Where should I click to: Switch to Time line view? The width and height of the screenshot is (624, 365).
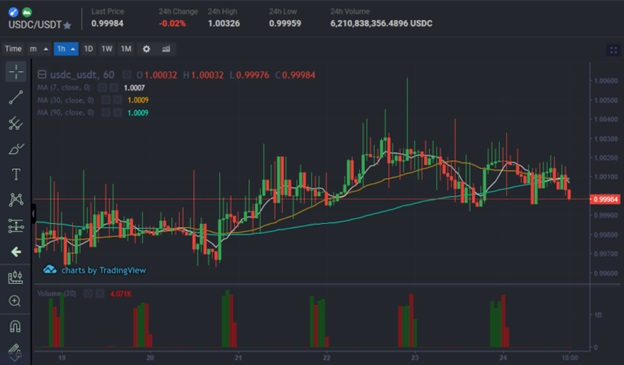point(13,49)
